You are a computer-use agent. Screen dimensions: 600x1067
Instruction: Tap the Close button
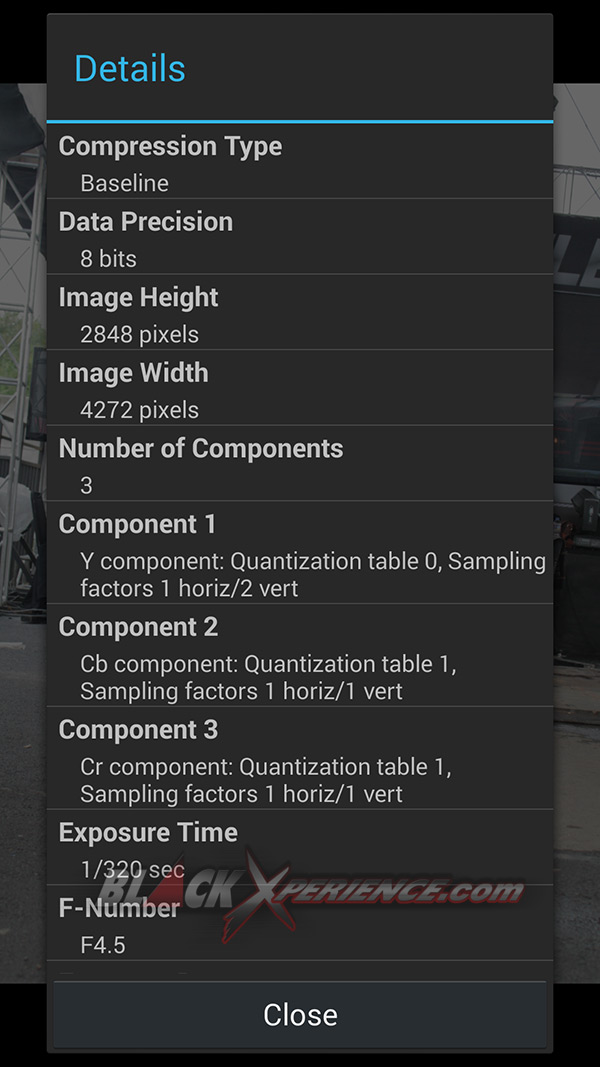[300, 1014]
